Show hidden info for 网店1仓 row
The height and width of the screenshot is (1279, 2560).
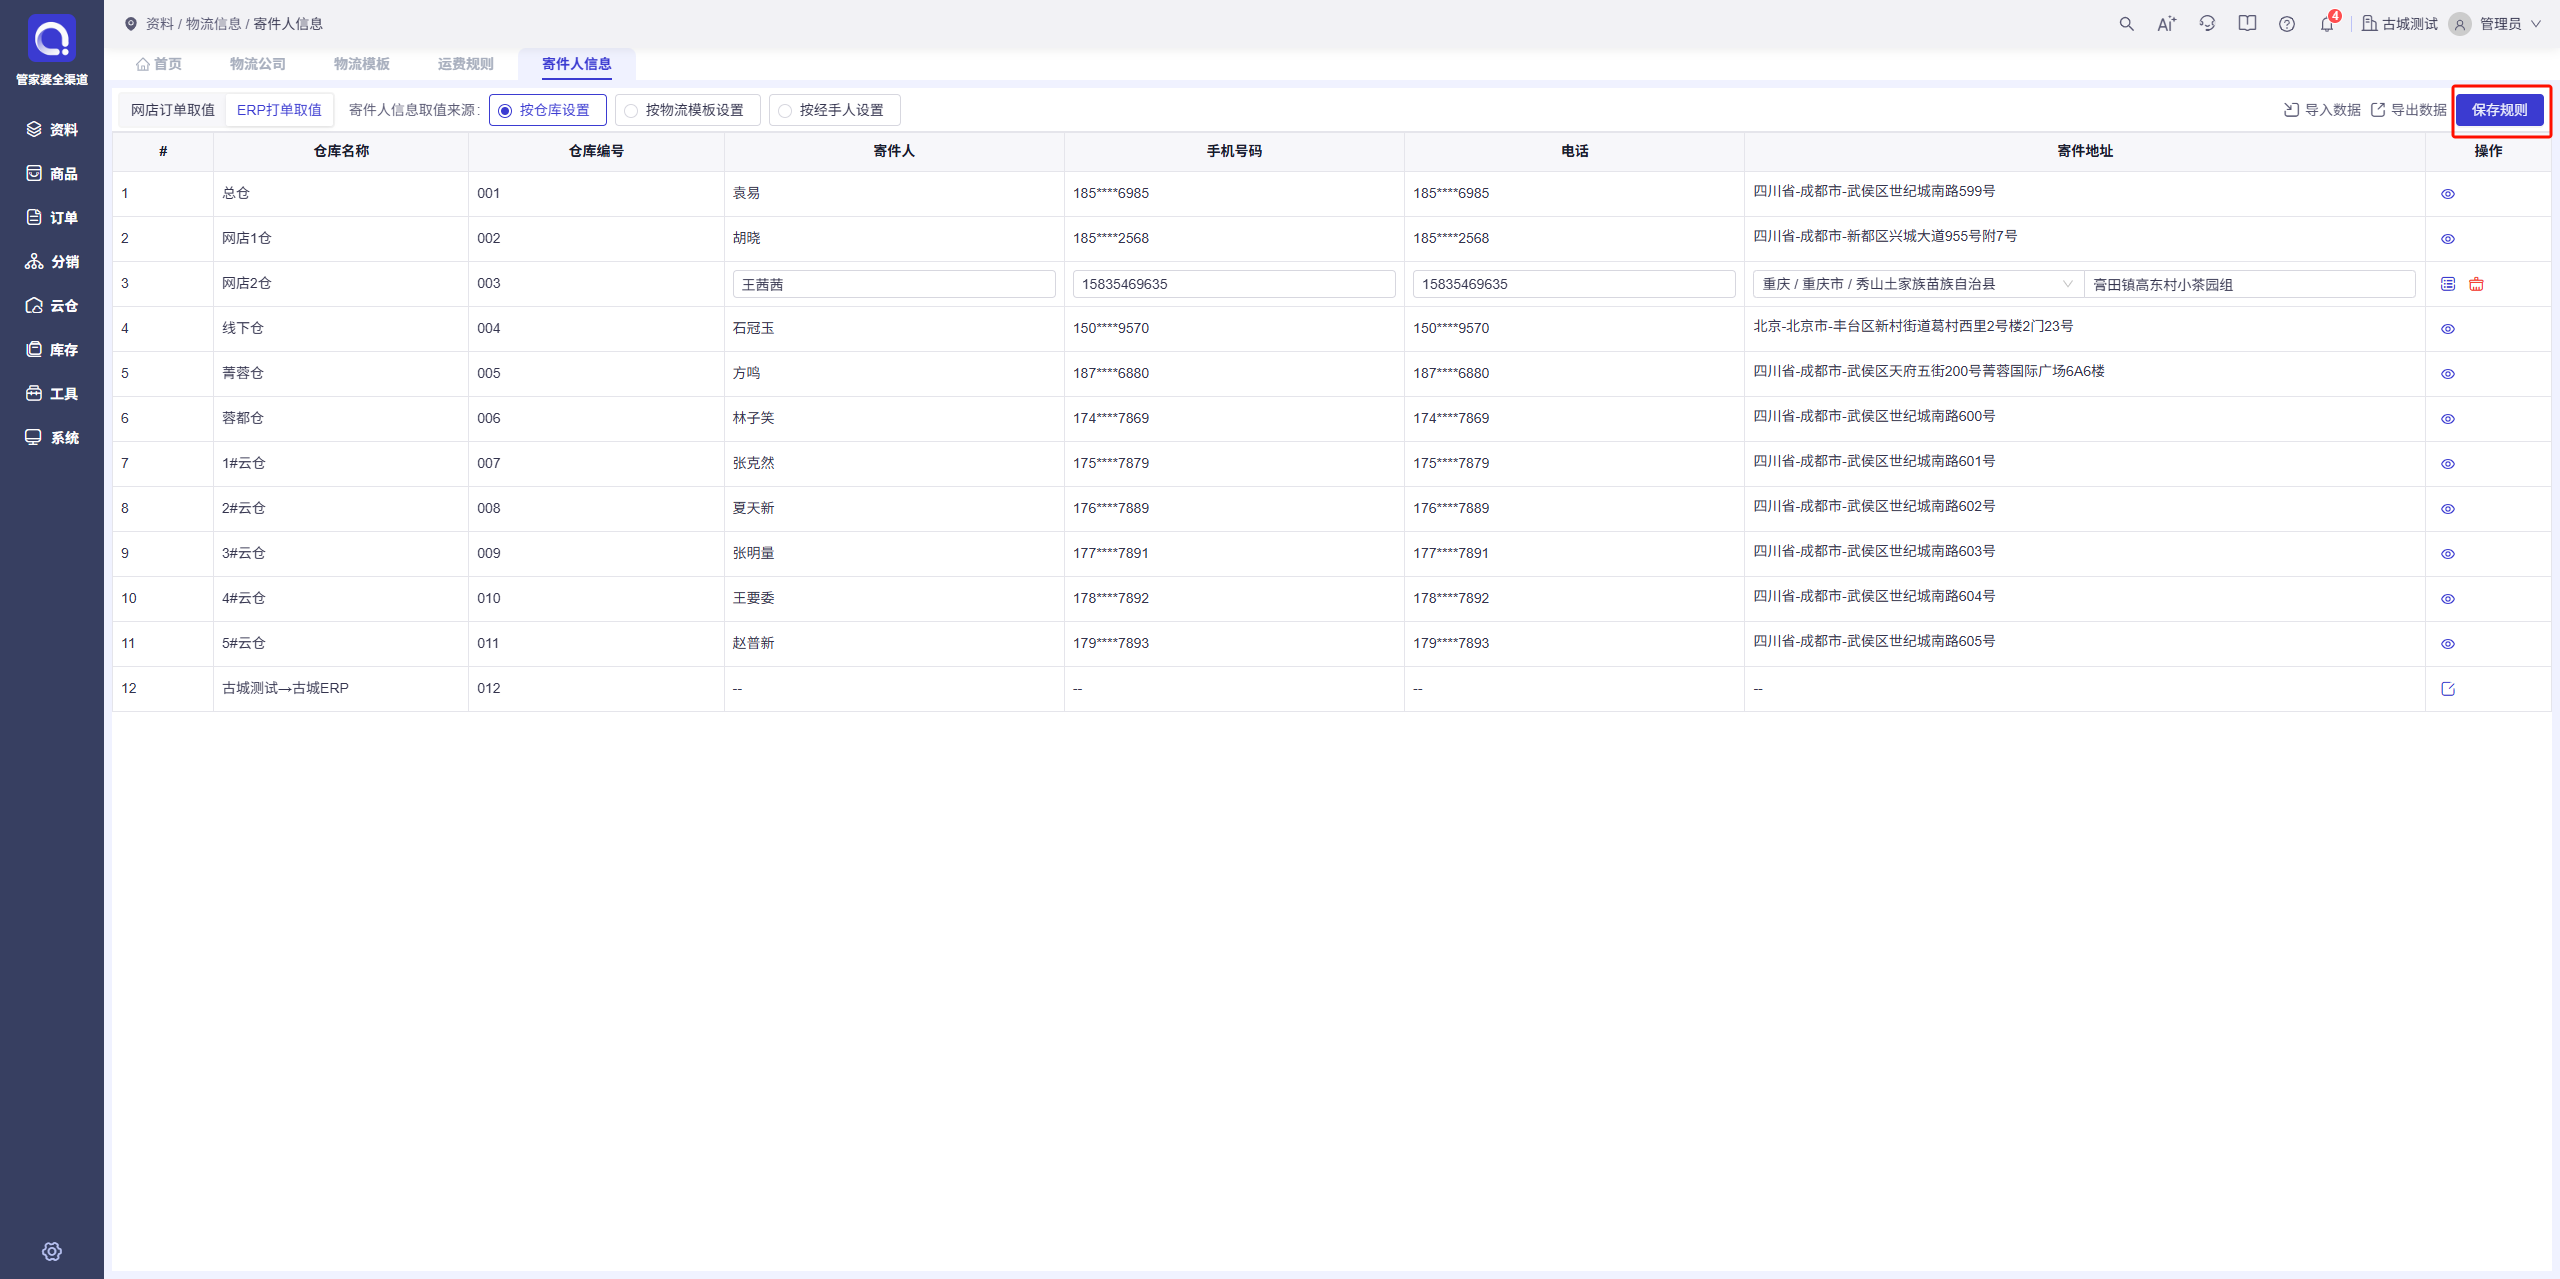point(2448,239)
